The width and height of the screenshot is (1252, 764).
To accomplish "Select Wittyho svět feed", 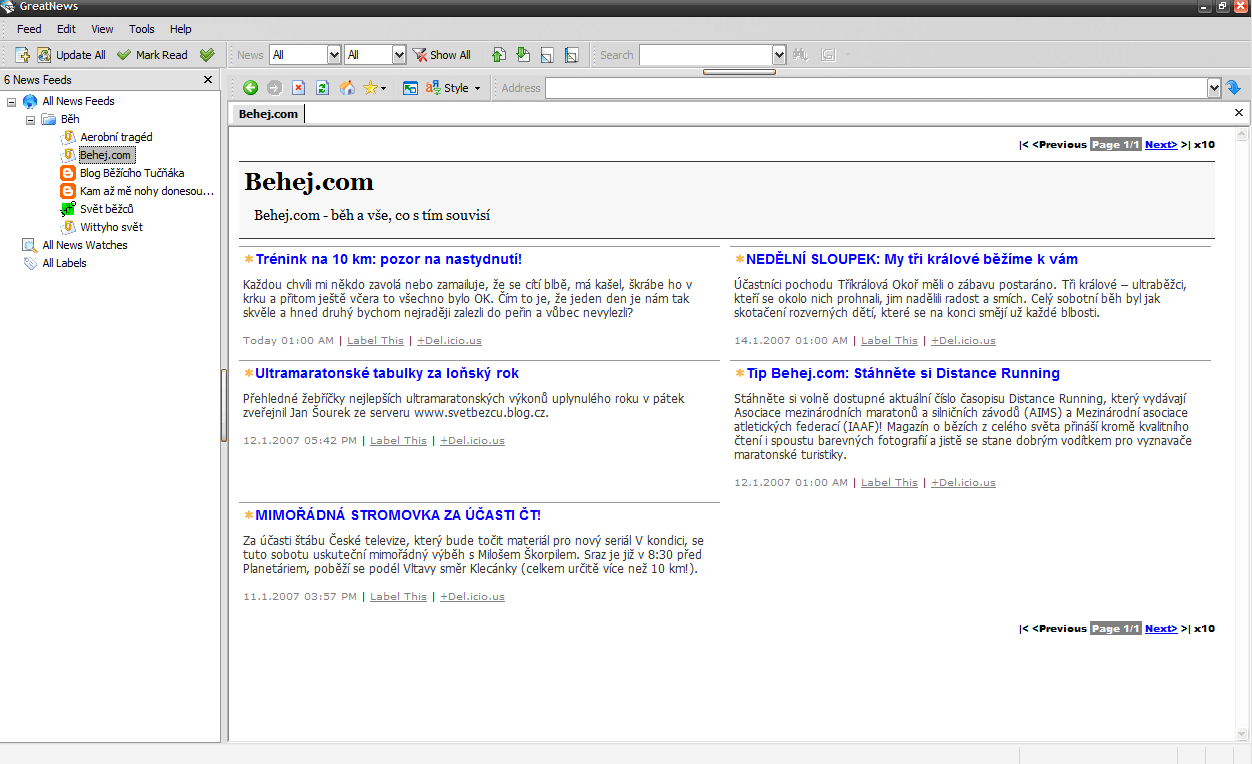I will click(x=111, y=227).
